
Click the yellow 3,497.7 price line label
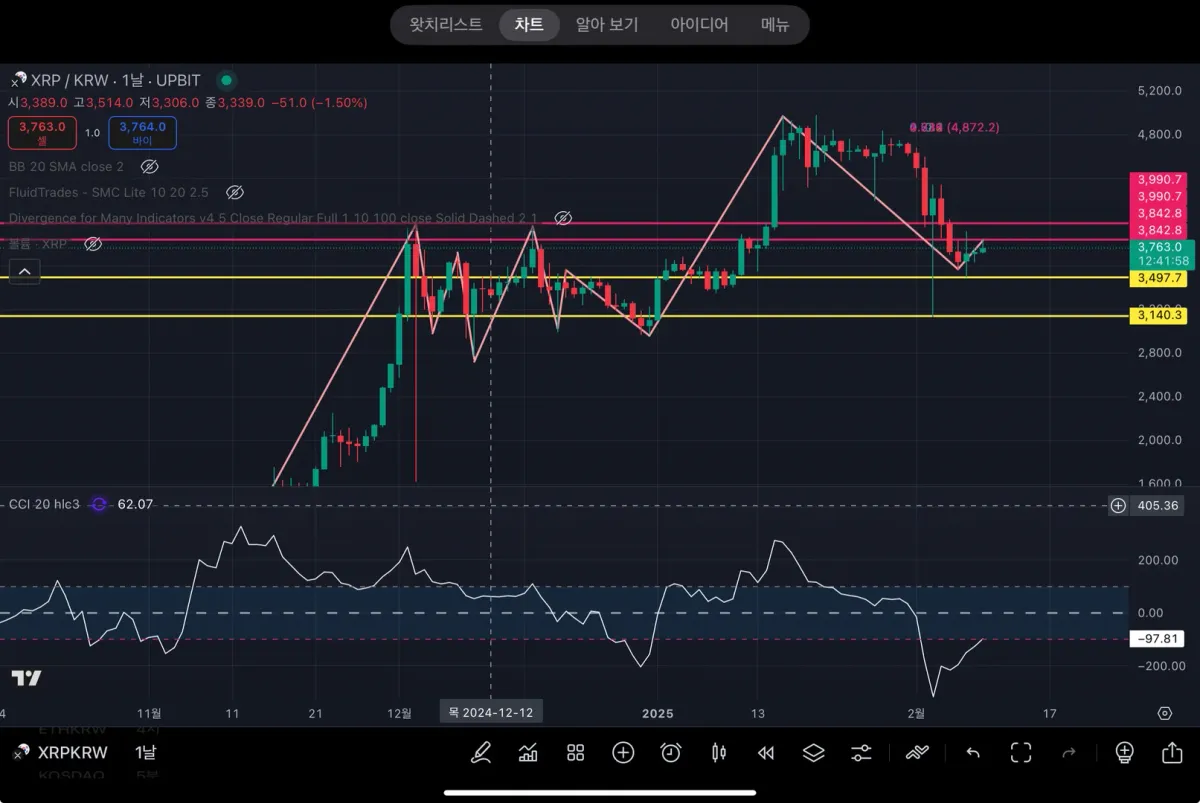(1158, 278)
